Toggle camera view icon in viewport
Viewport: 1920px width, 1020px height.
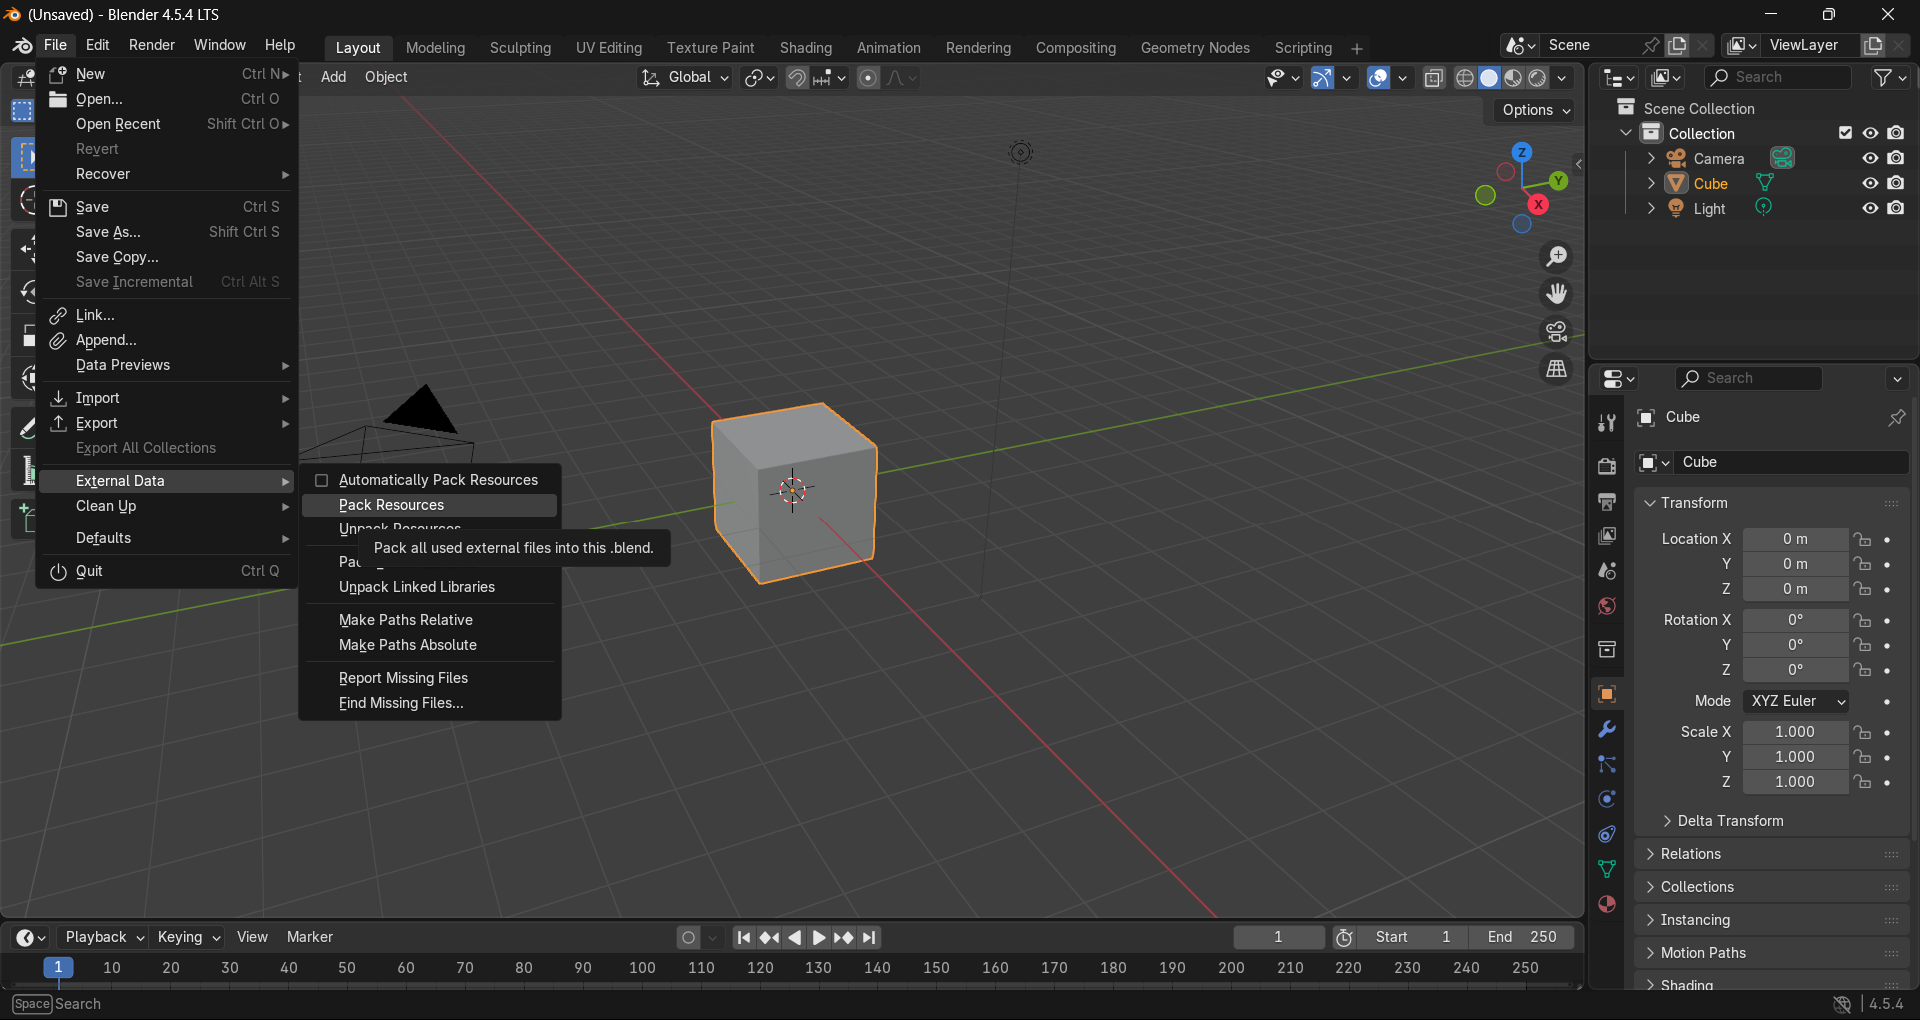(1556, 331)
